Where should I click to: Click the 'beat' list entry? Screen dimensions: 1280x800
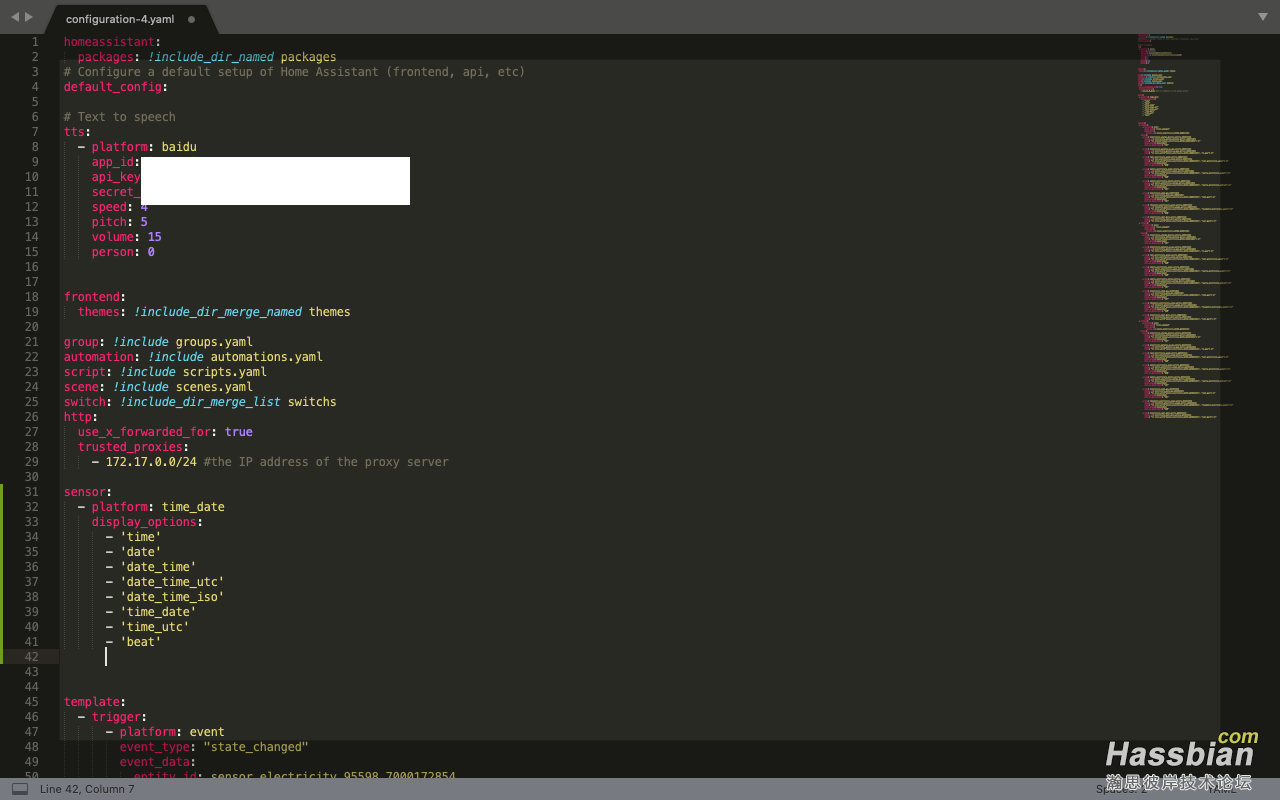tap(140, 642)
